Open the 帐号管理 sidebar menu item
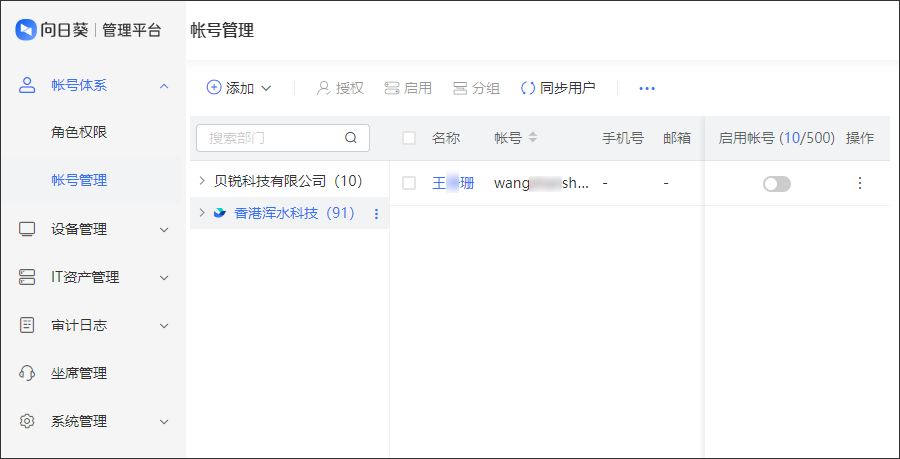This screenshot has width=900, height=459. tap(79, 180)
